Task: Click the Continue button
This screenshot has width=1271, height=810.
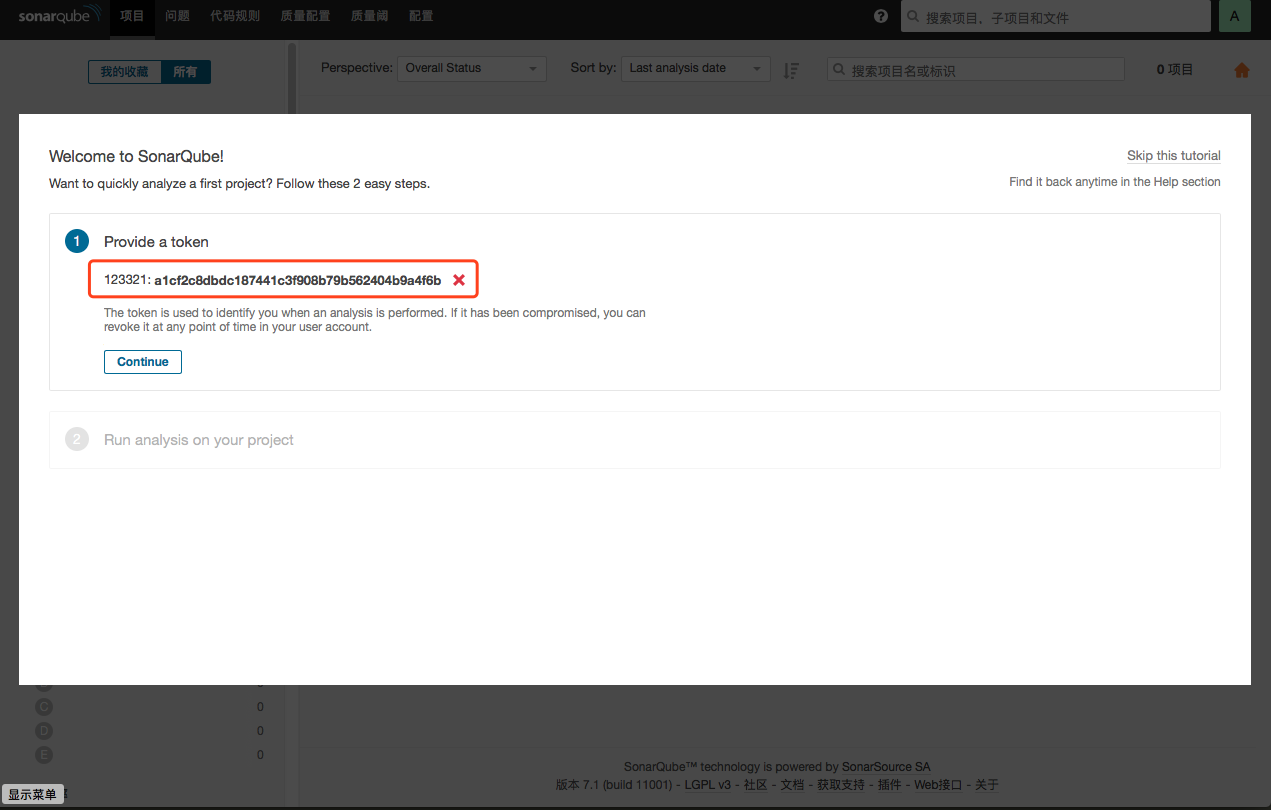Action: 143,362
